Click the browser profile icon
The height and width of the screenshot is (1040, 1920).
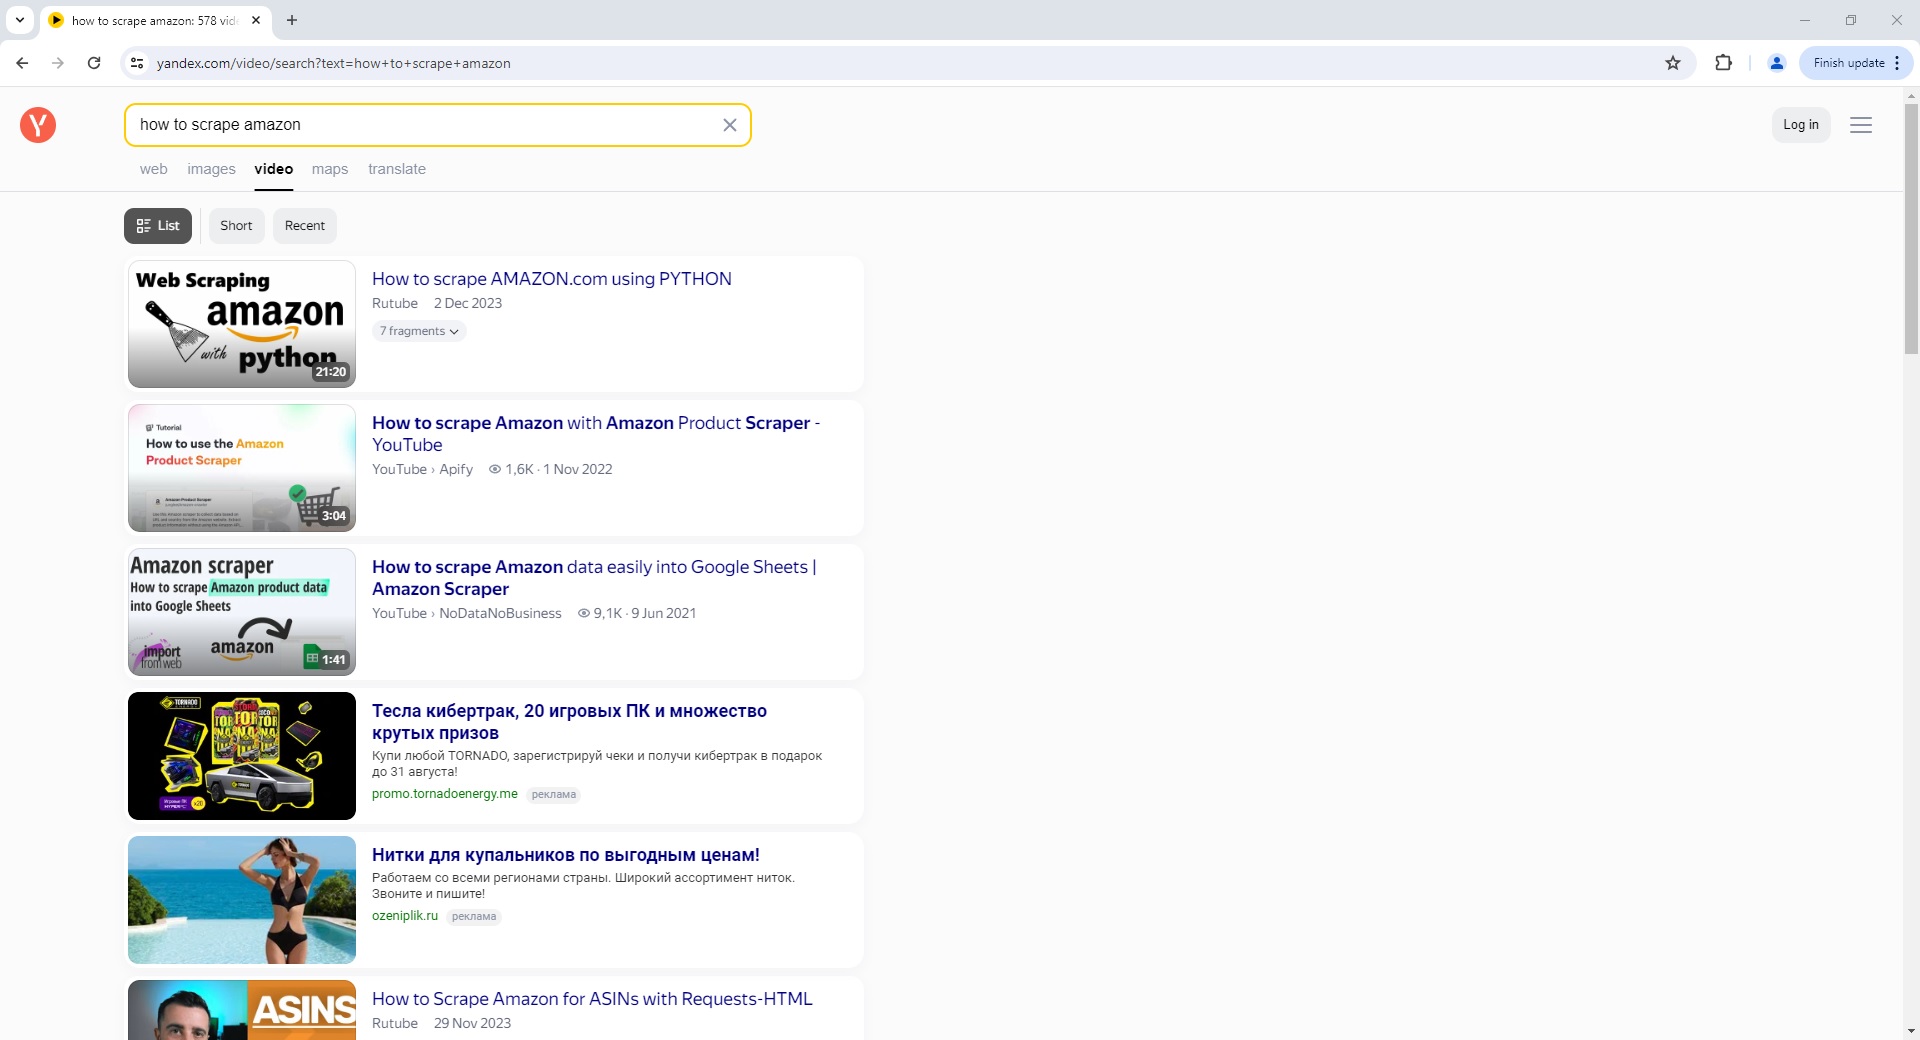[x=1776, y=62]
